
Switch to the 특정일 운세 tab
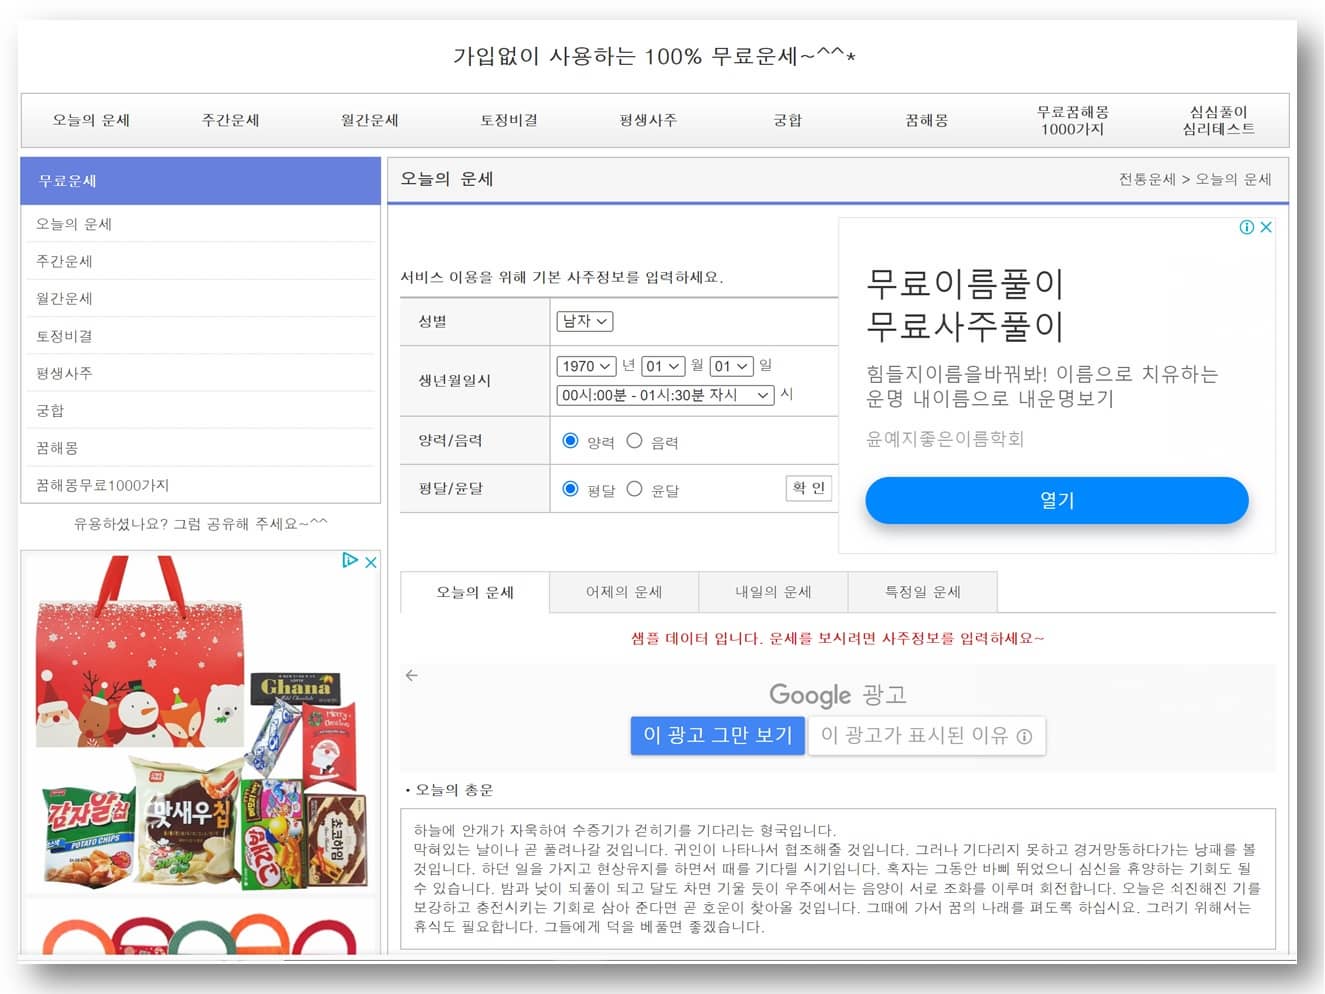pos(922,592)
